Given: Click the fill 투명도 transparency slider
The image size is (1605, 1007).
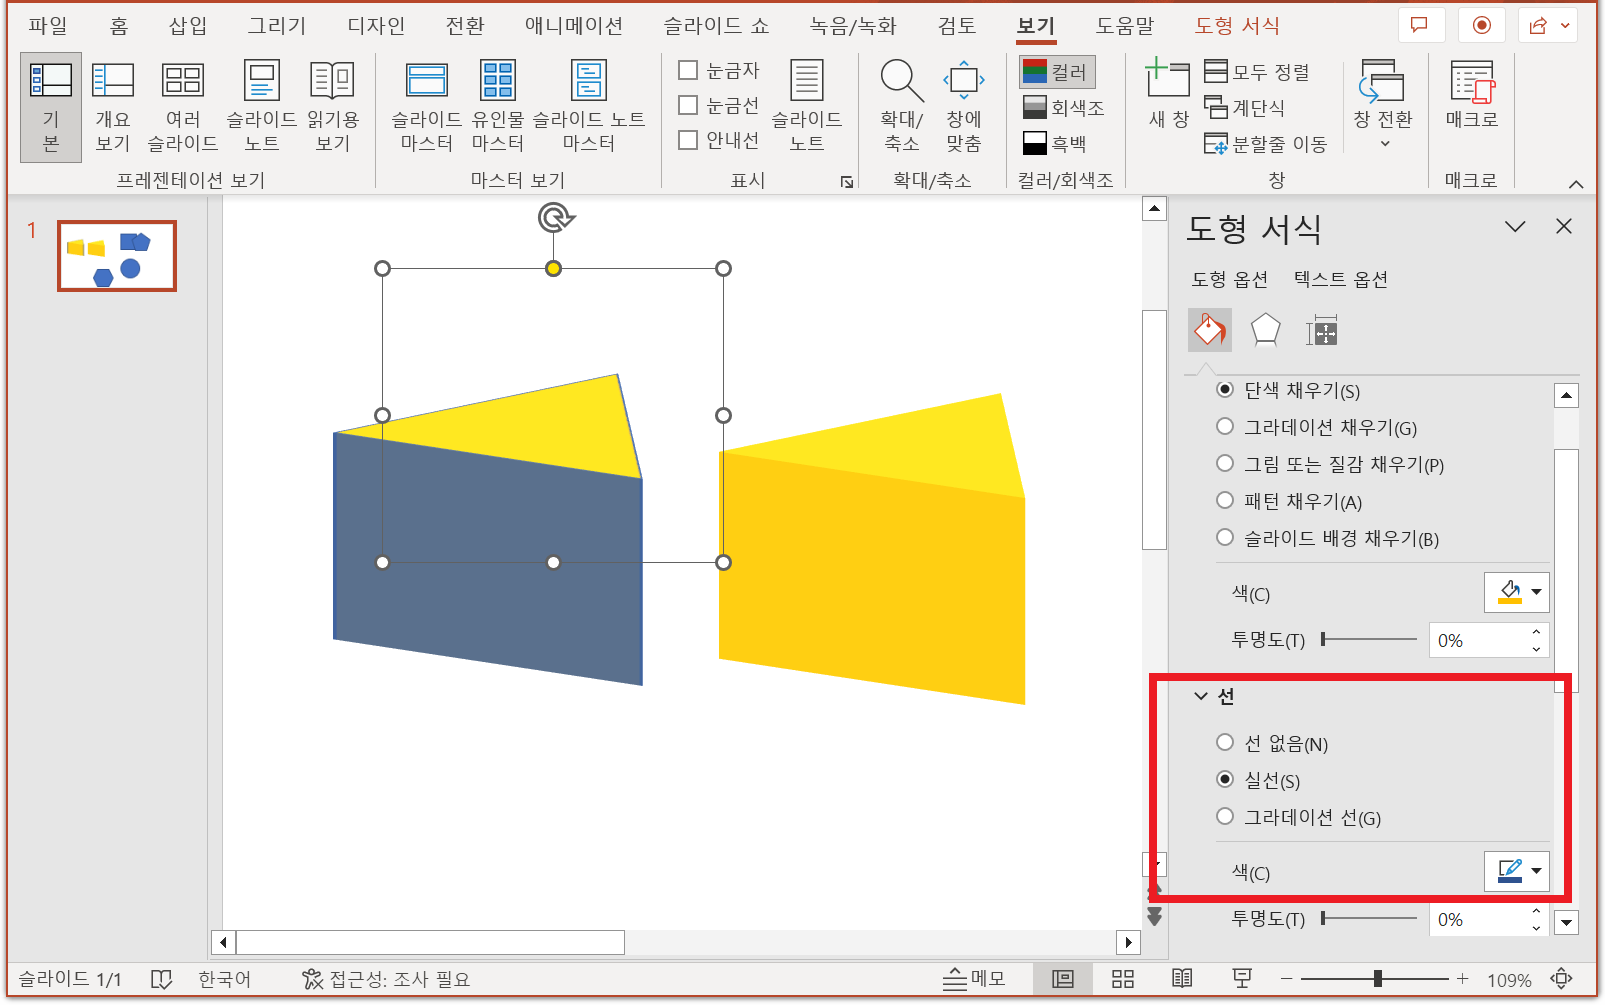Looking at the screenshot, I should 1369,639.
